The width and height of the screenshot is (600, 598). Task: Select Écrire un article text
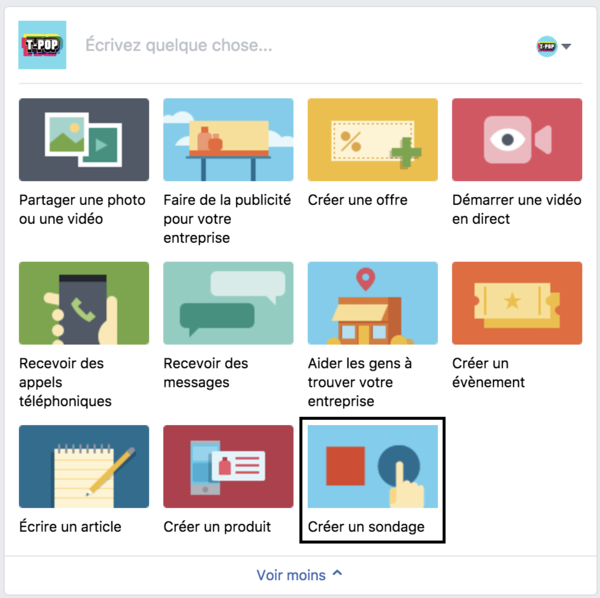[x=70, y=527]
